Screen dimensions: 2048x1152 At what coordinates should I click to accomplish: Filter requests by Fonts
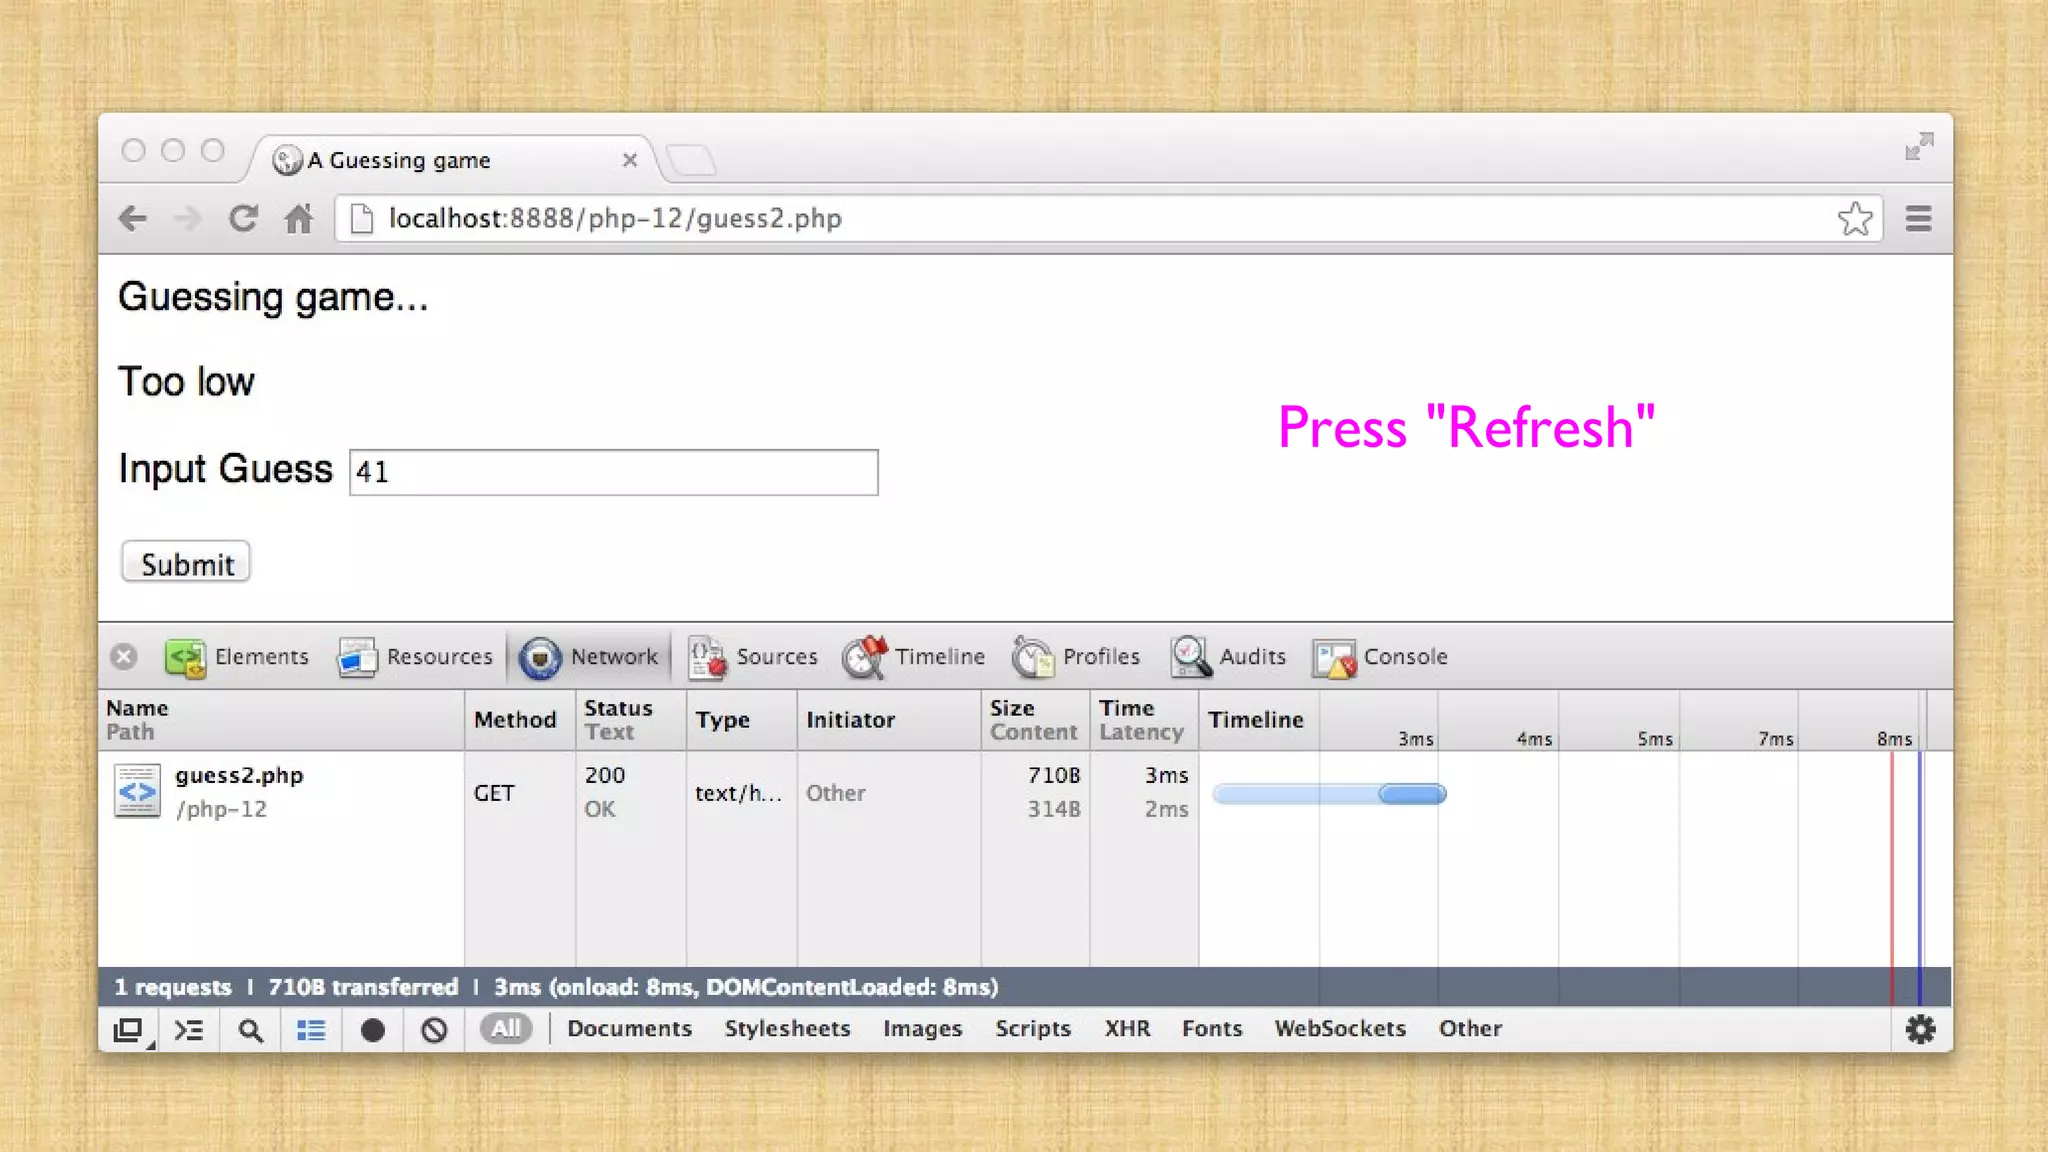pyautogui.click(x=1211, y=1028)
